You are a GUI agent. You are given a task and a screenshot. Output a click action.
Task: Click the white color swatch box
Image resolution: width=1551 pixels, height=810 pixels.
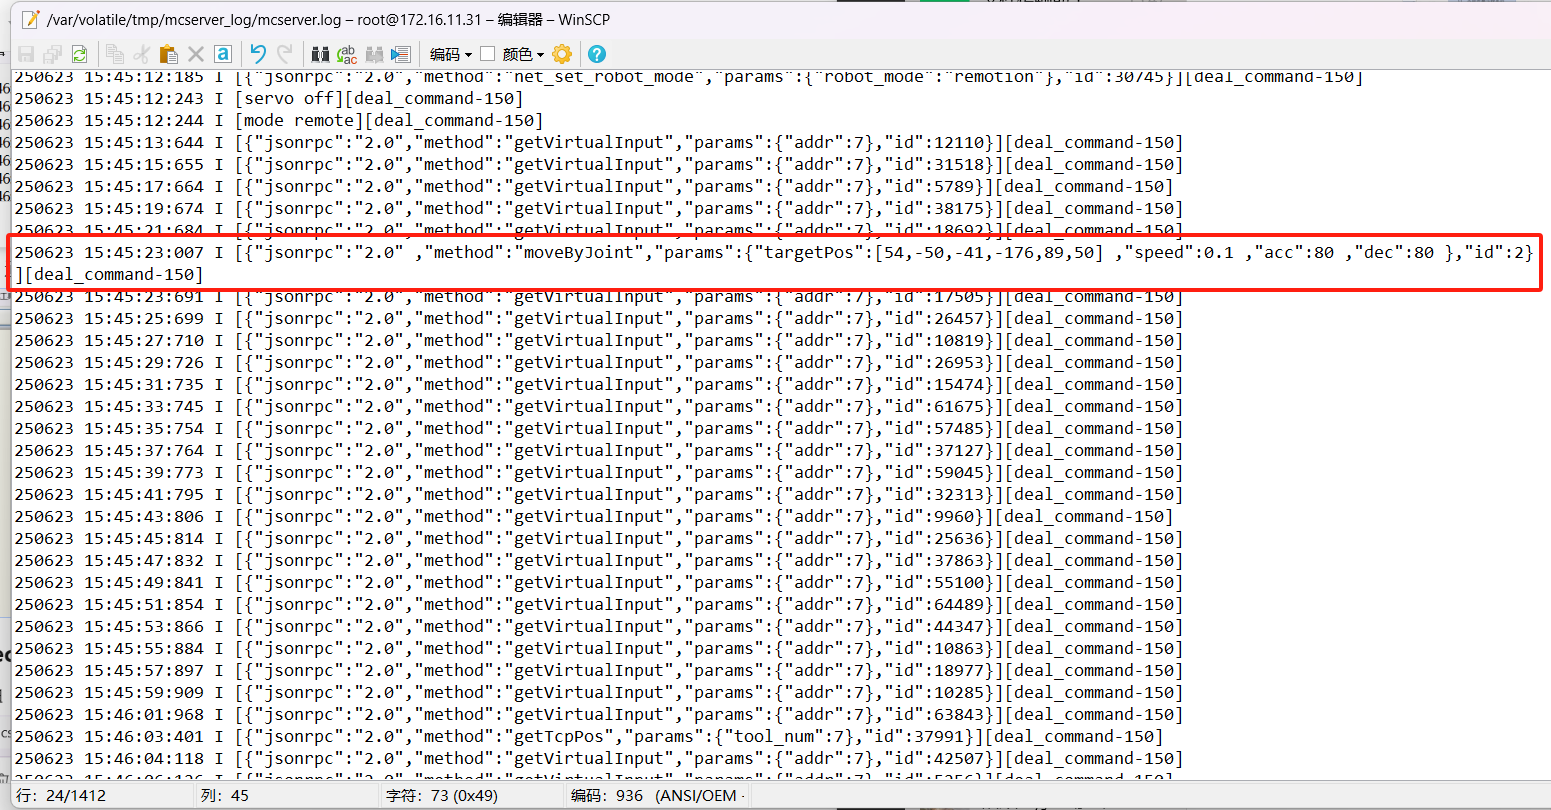(x=488, y=54)
